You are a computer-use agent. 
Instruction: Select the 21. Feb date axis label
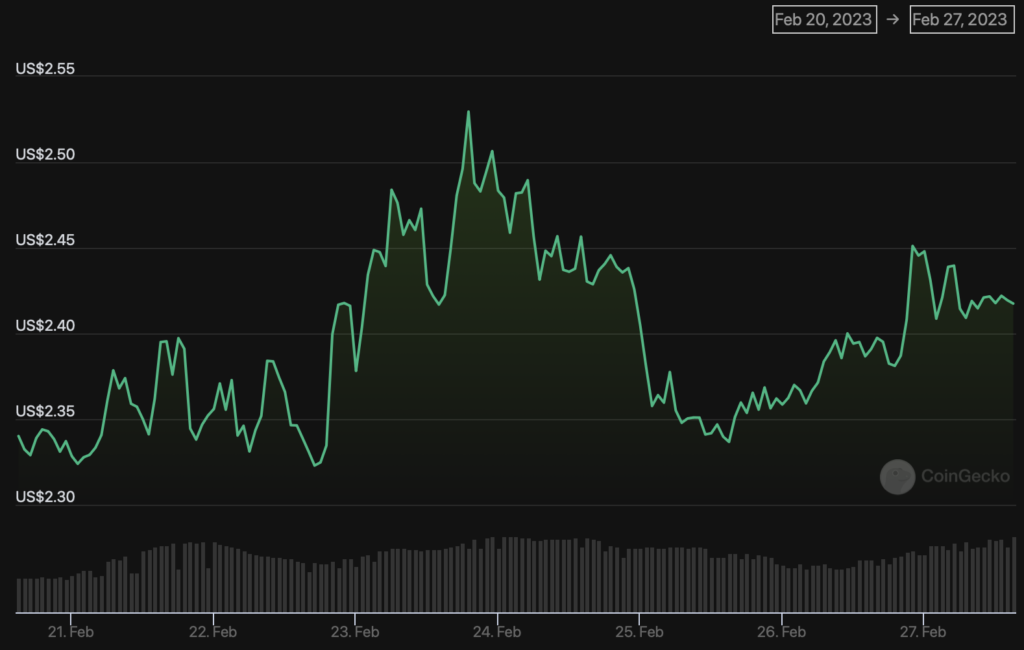71,632
